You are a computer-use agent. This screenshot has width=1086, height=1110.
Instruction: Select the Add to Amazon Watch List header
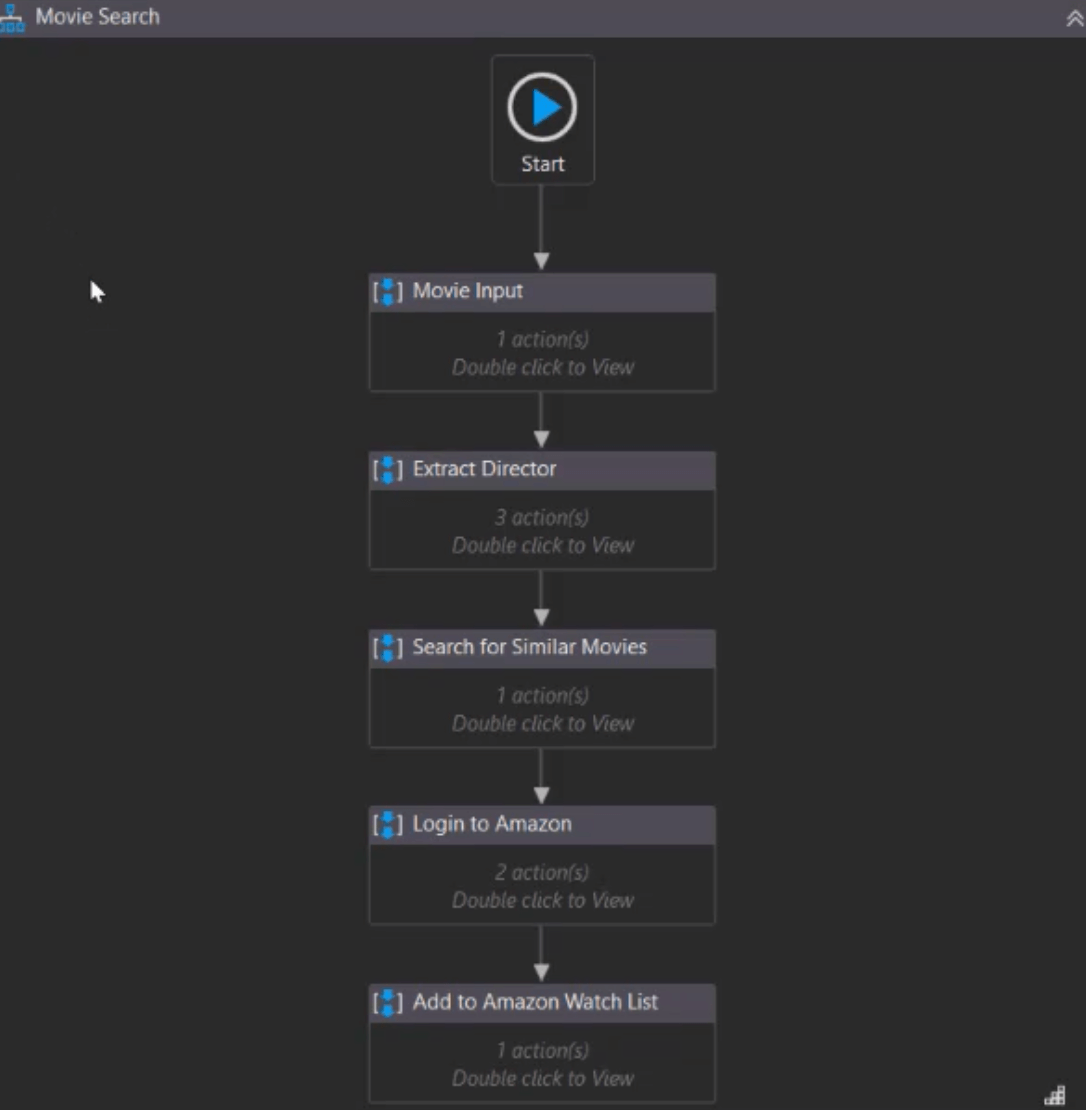[x=542, y=1003]
